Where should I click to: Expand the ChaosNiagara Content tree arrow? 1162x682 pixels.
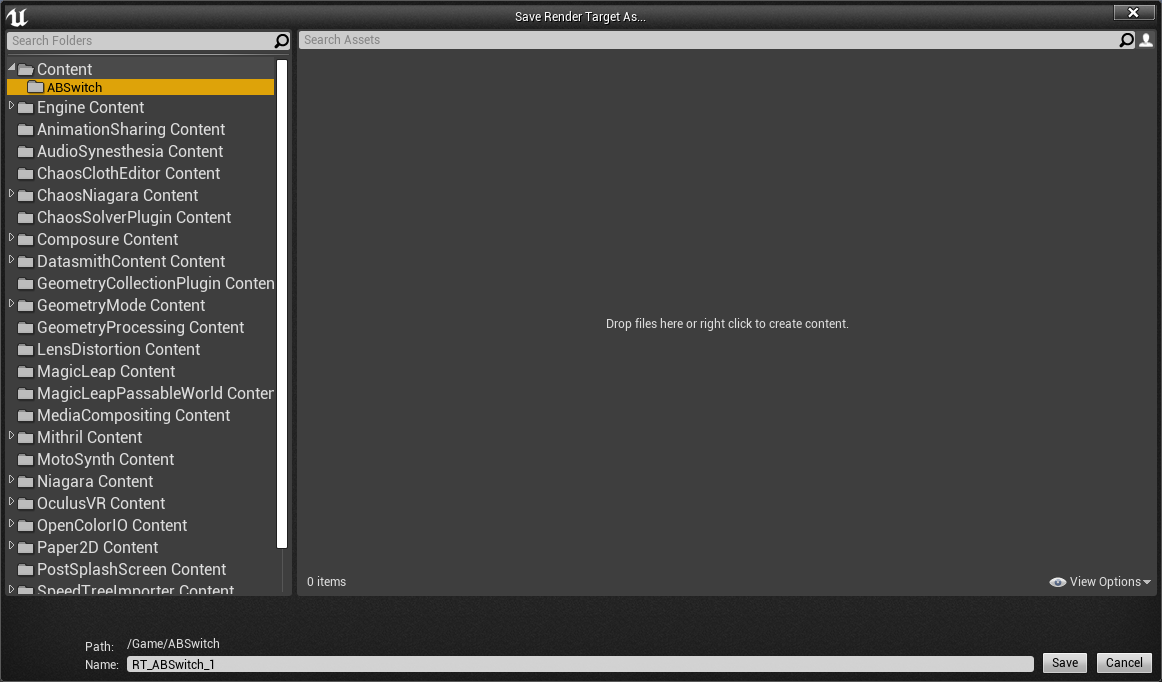12,194
